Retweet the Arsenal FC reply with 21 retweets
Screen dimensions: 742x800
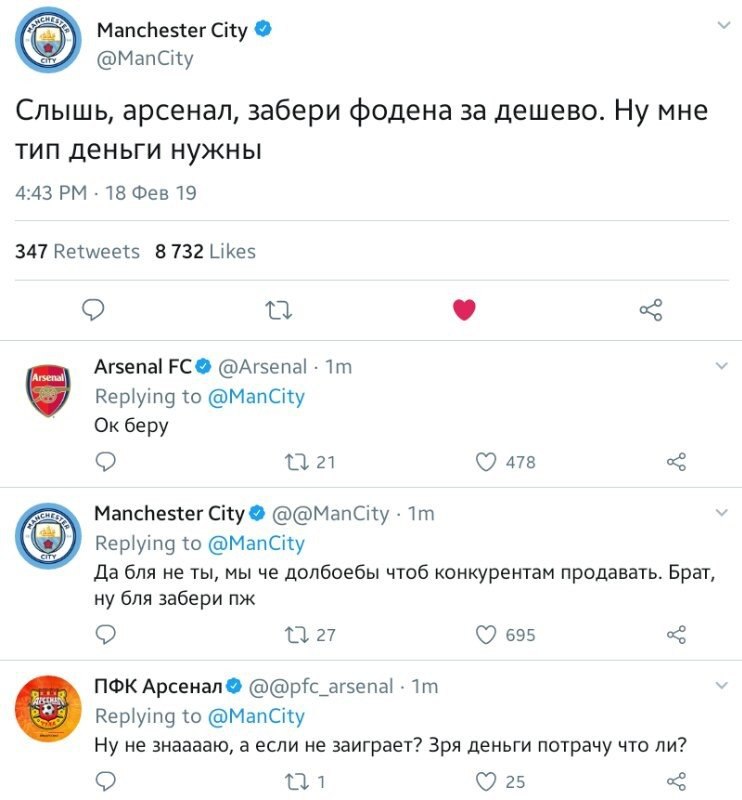(x=296, y=462)
